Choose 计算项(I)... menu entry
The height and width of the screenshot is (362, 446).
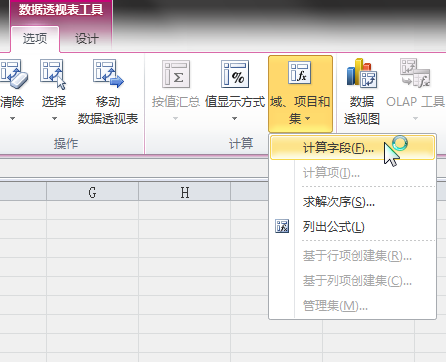click(x=353, y=173)
